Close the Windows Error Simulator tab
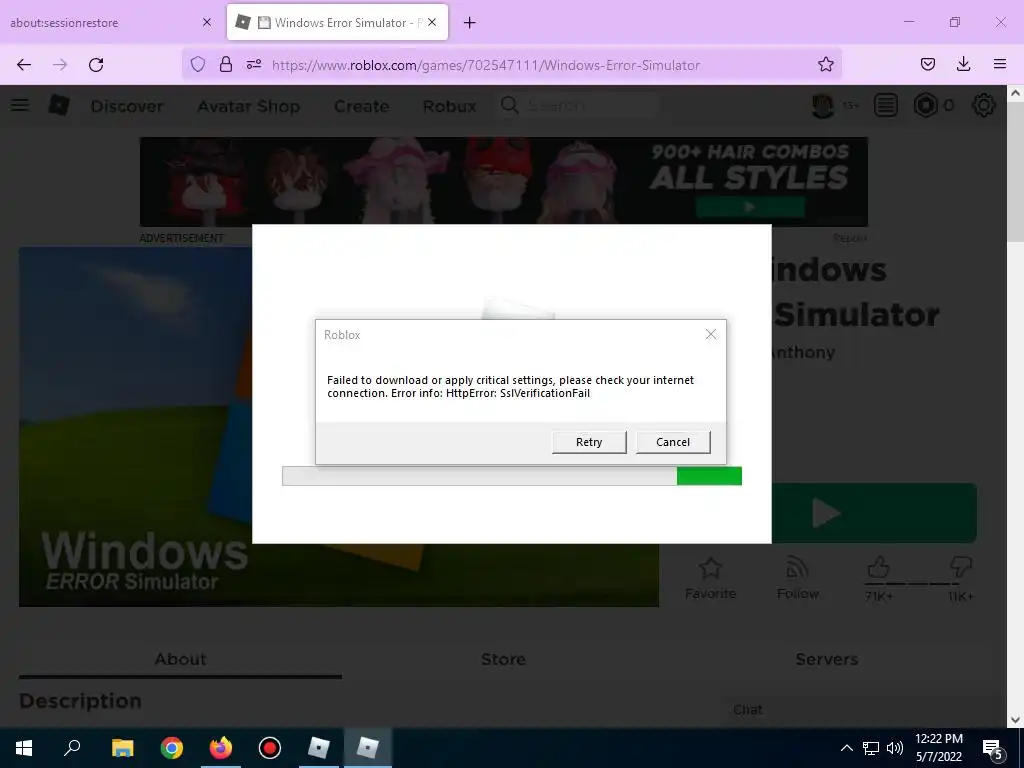 [x=432, y=23]
